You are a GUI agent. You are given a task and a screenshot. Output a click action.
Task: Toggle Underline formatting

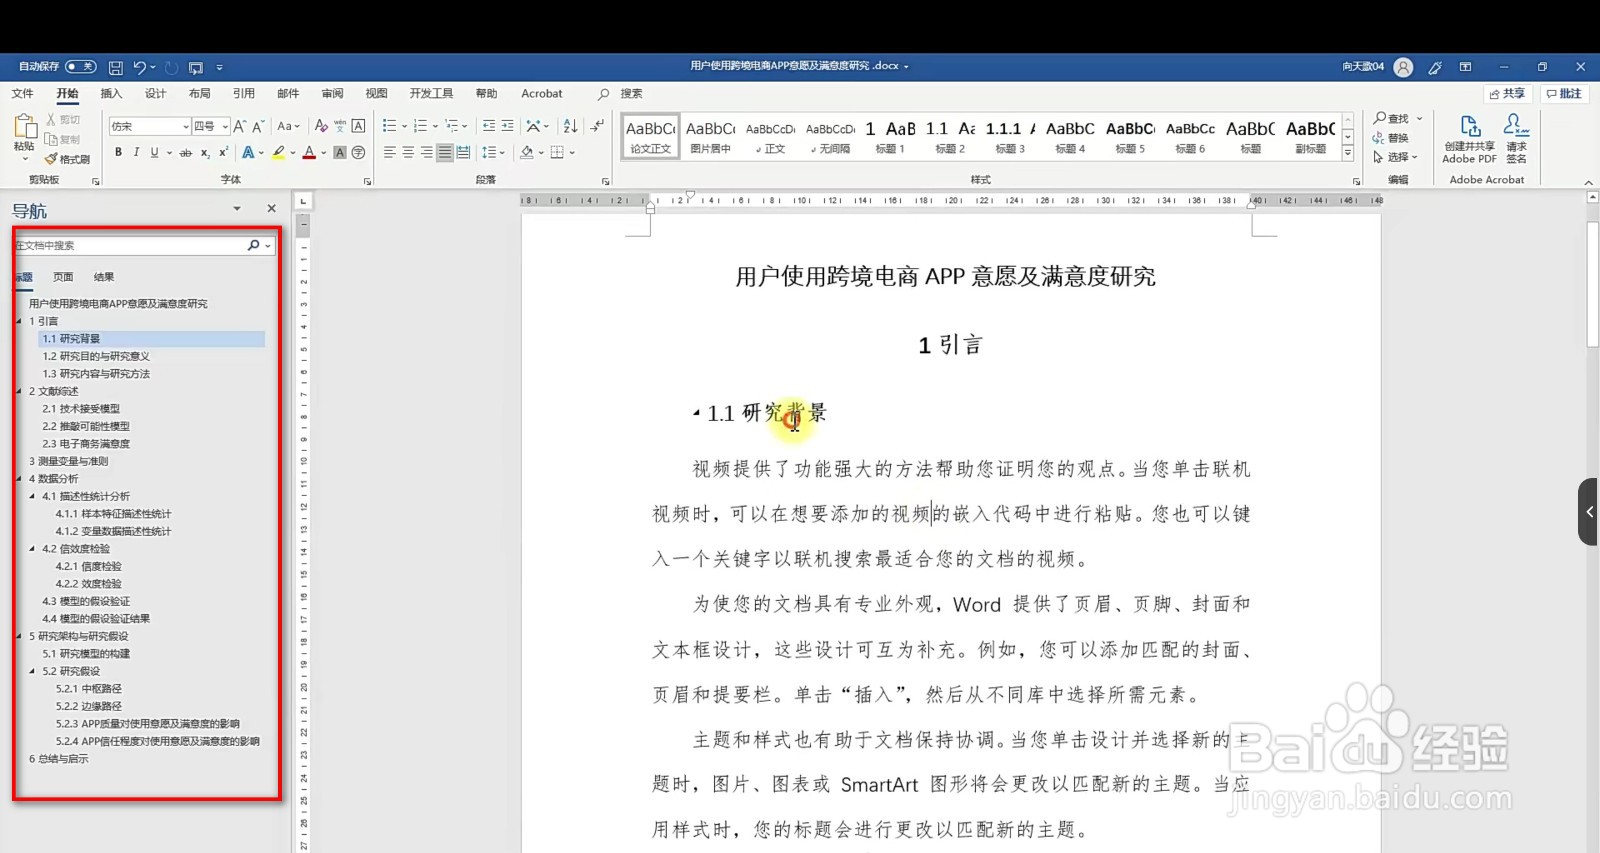click(154, 152)
